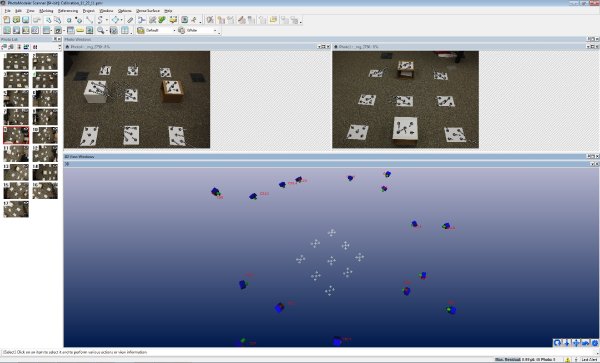600x363 pixels.
Task: Select the red-highlighted photo thumbnail in Photo List
Action: (16, 135)
